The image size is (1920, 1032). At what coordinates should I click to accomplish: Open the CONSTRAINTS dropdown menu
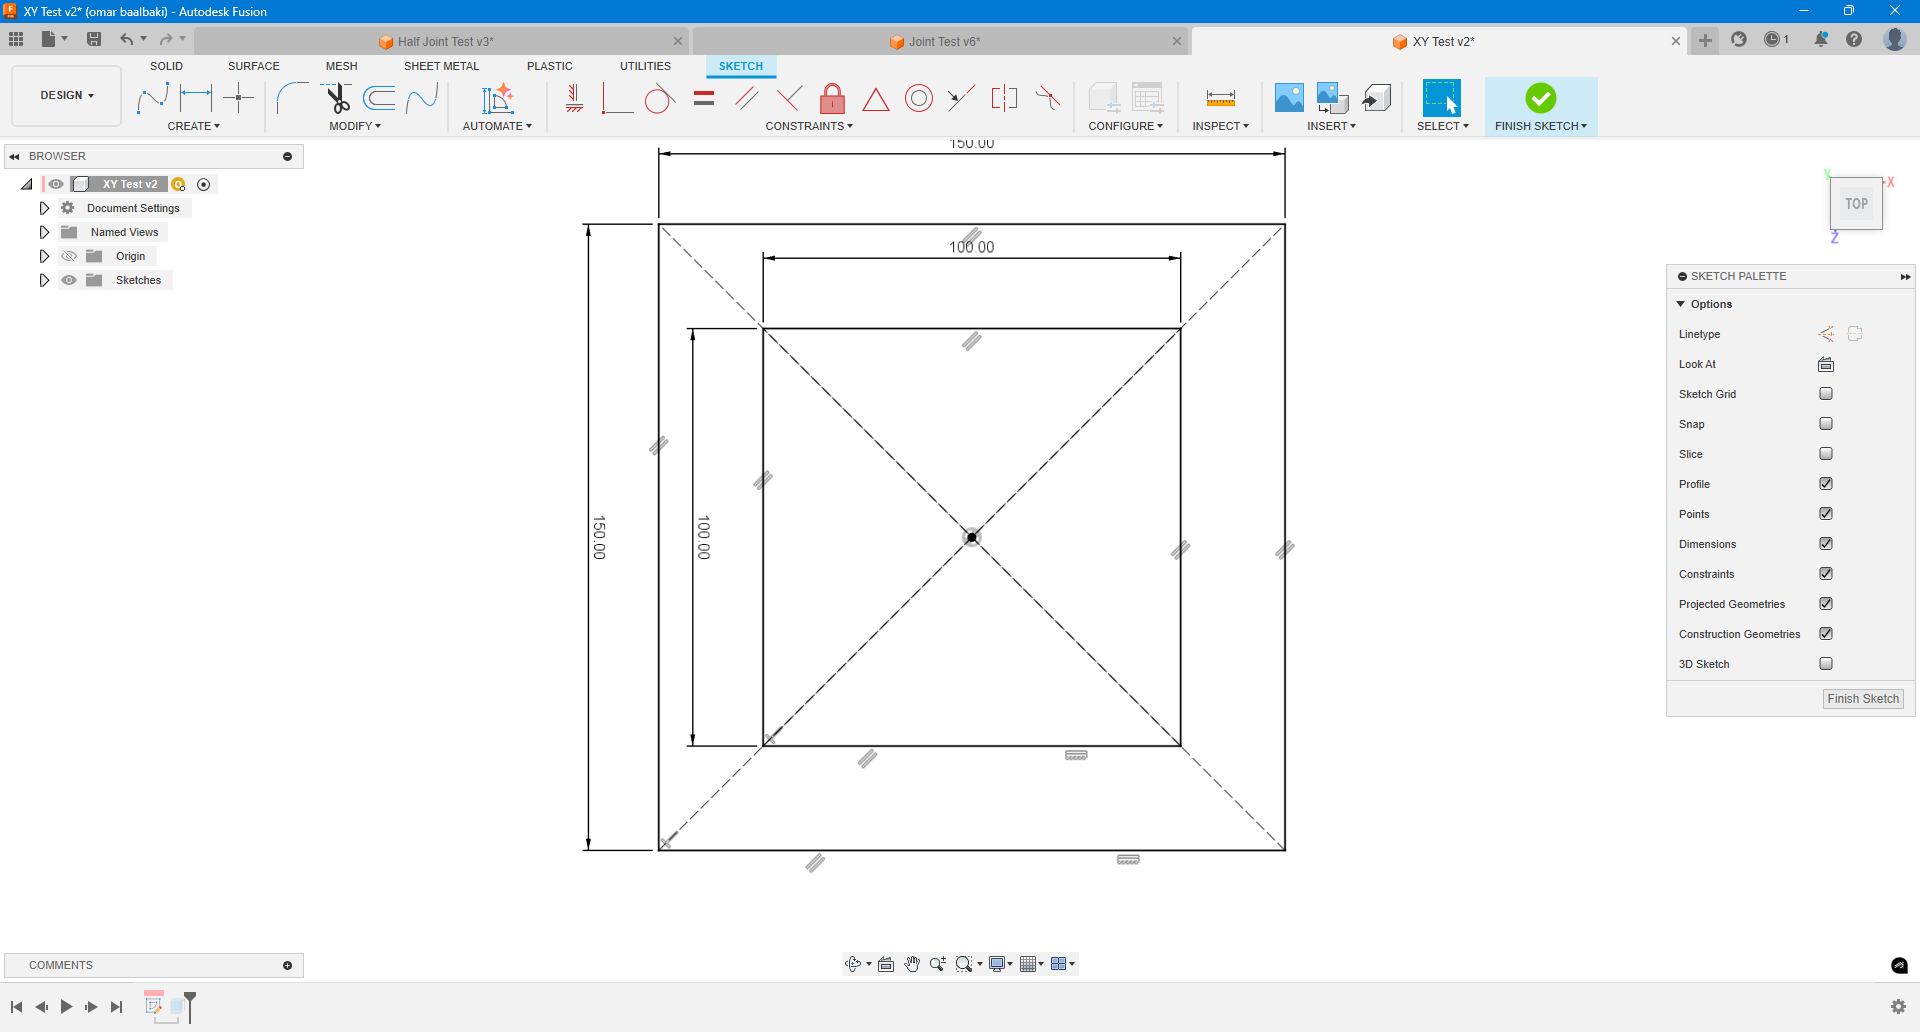809,126
